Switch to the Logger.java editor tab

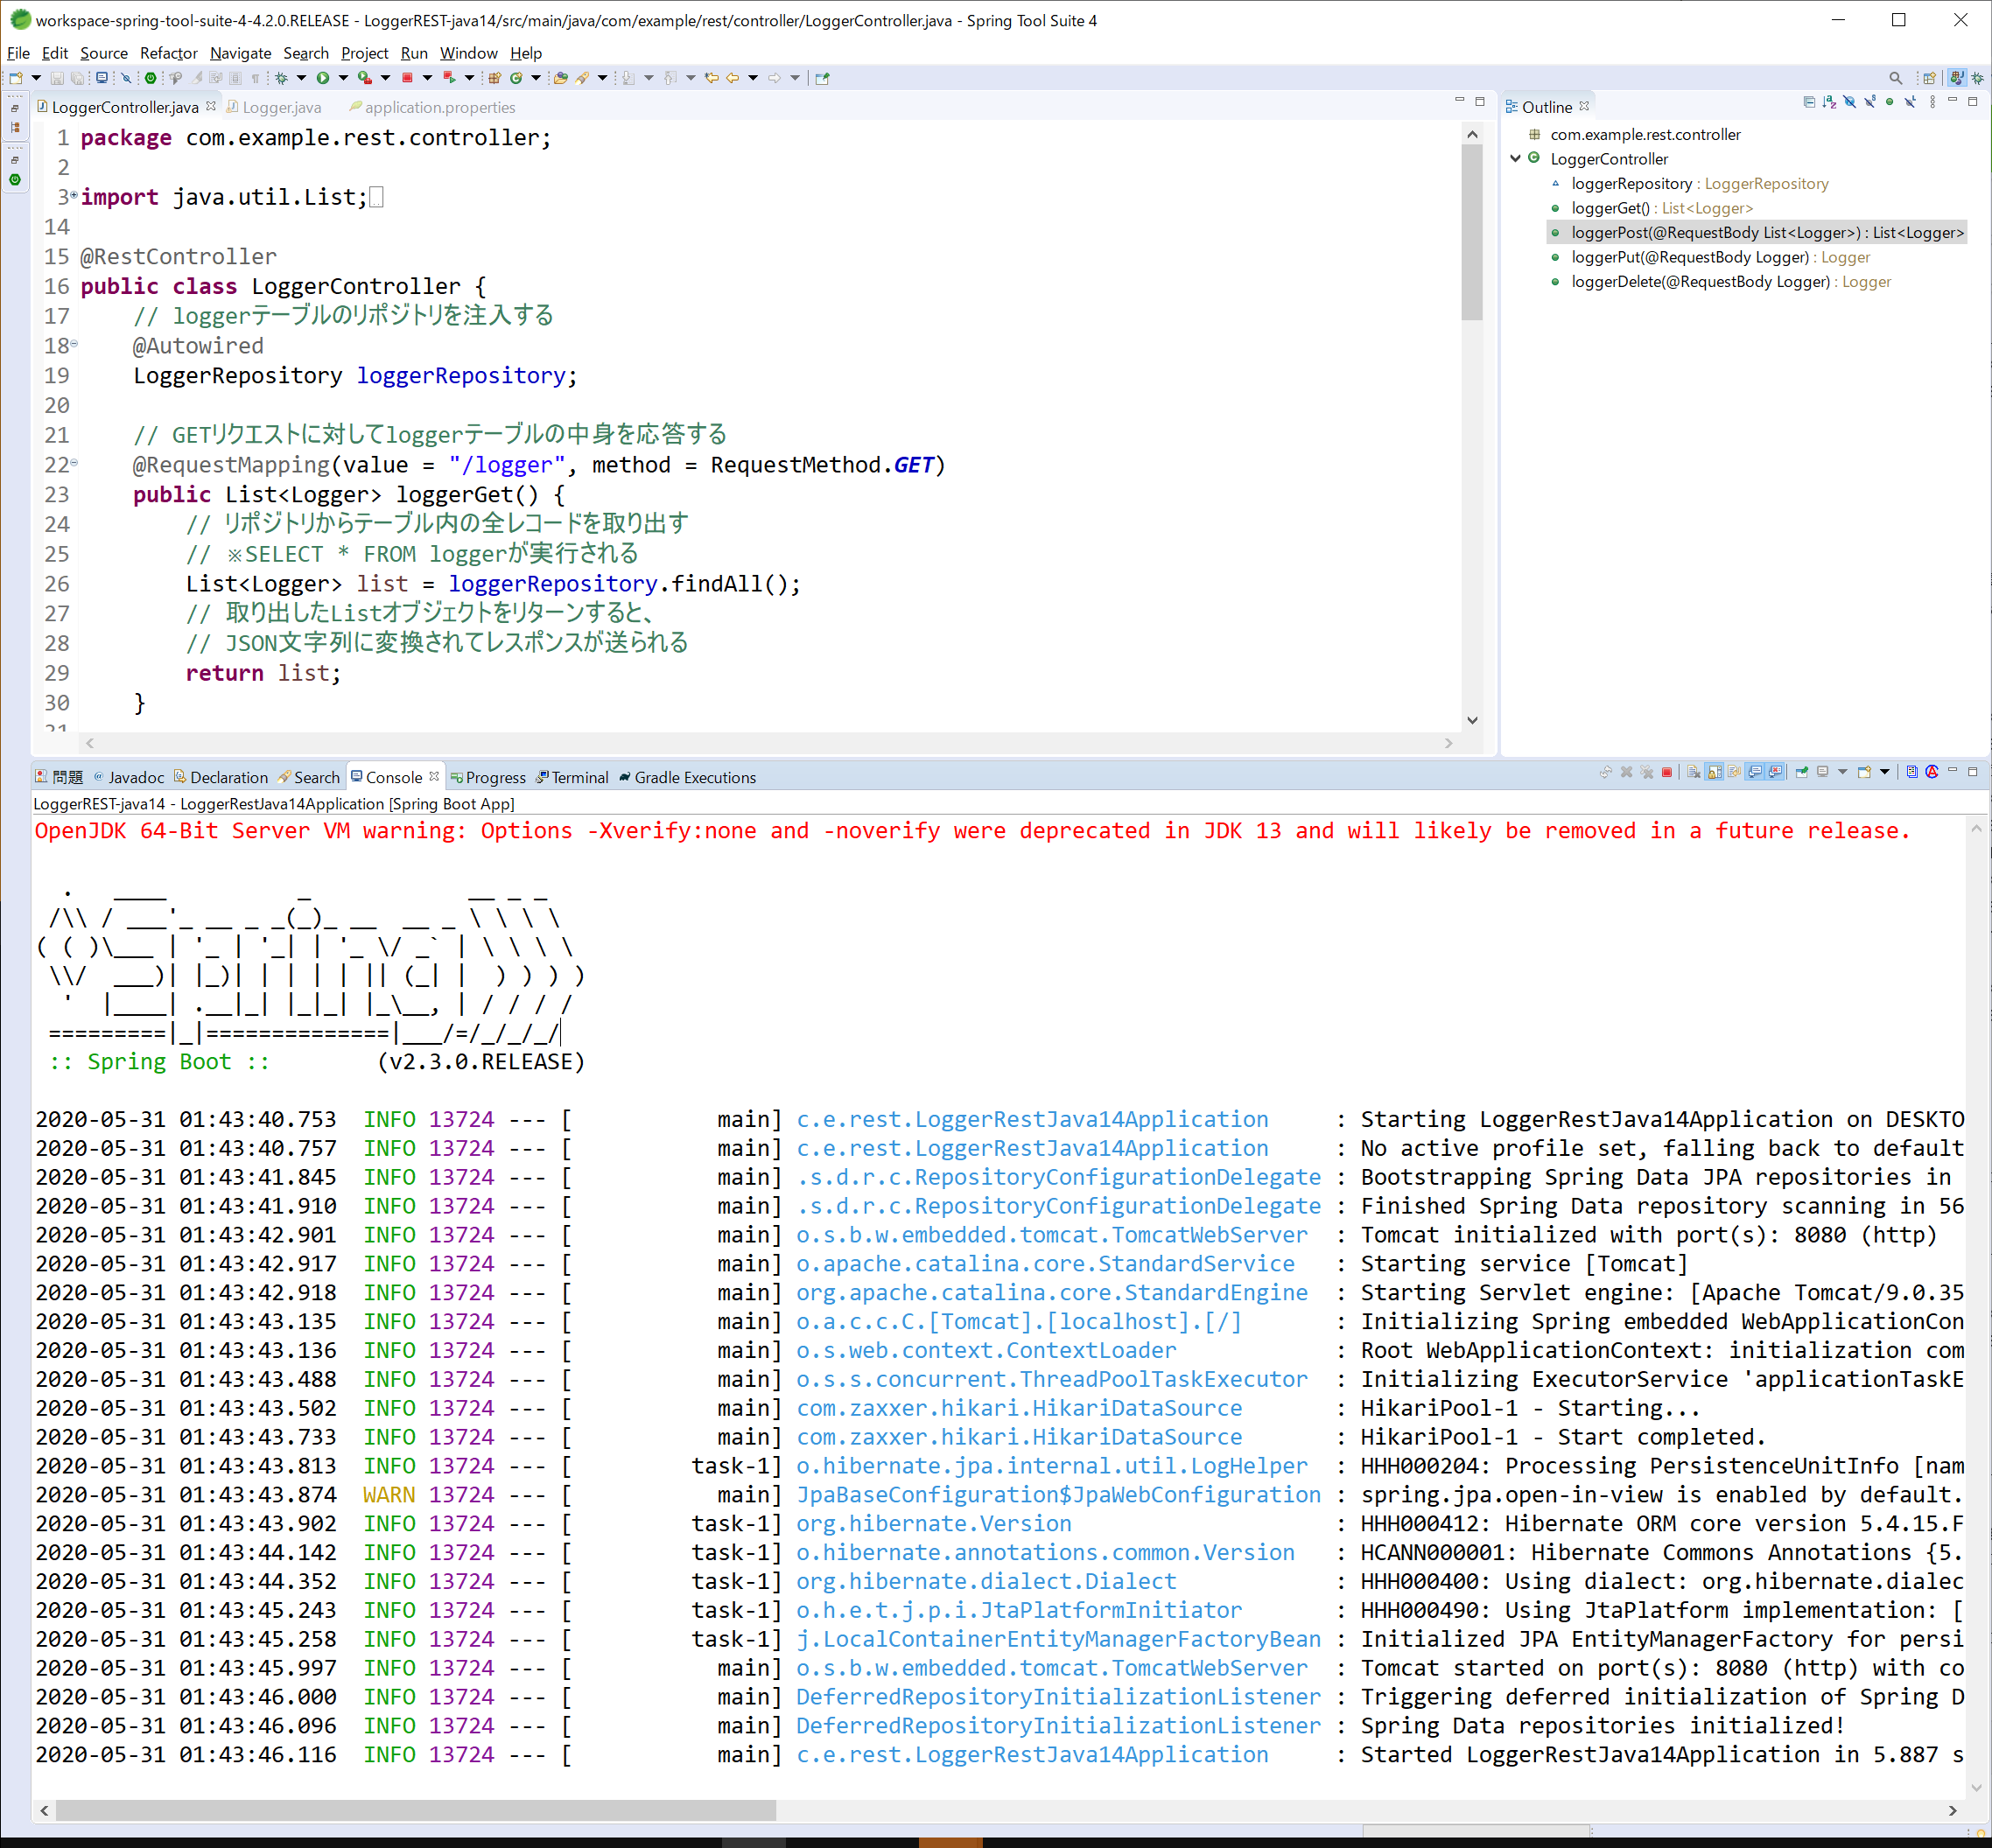(273, 107)
